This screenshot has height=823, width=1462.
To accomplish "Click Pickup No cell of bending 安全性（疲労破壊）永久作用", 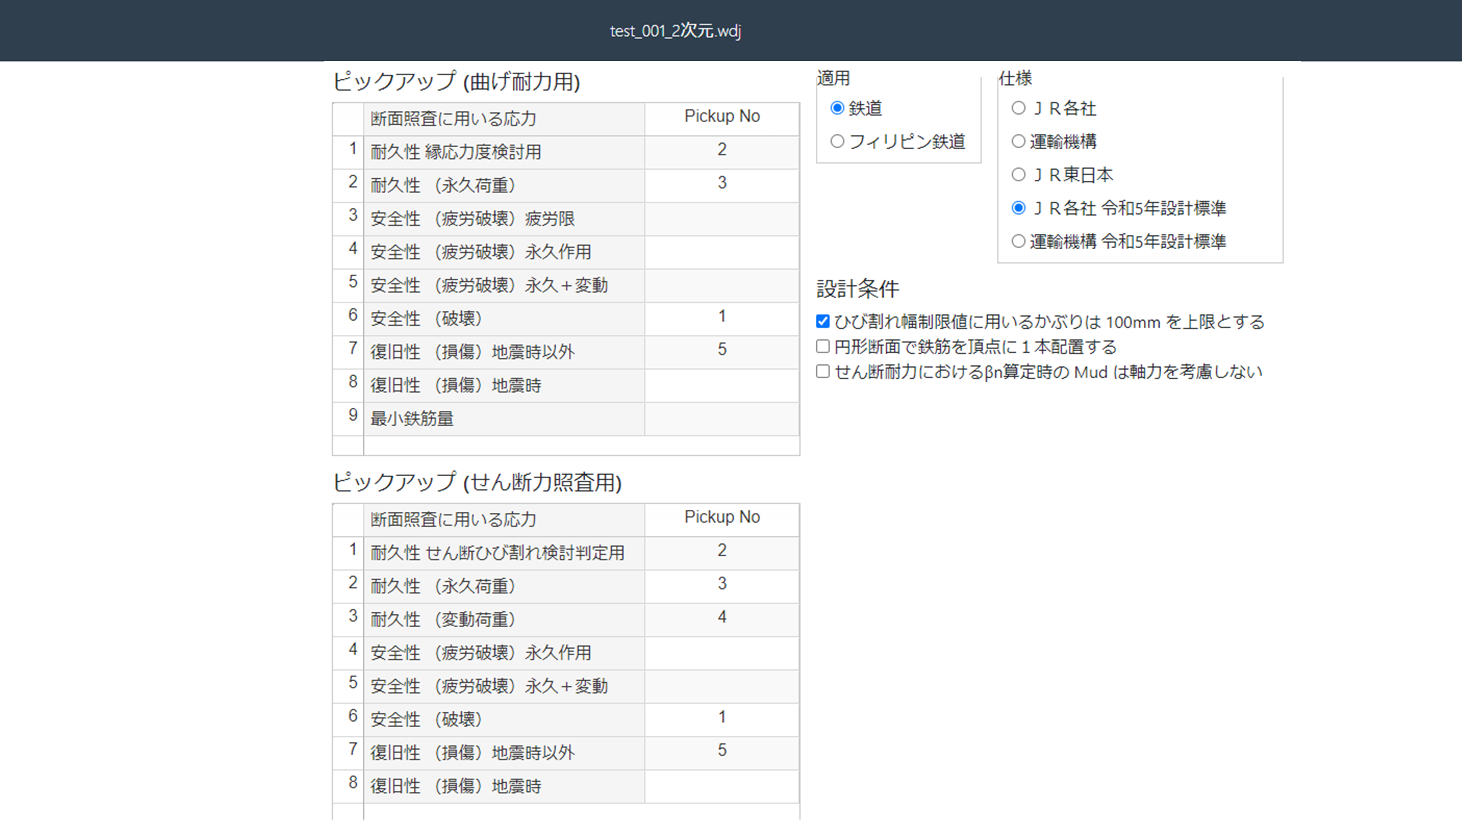I will pos(722,252).
